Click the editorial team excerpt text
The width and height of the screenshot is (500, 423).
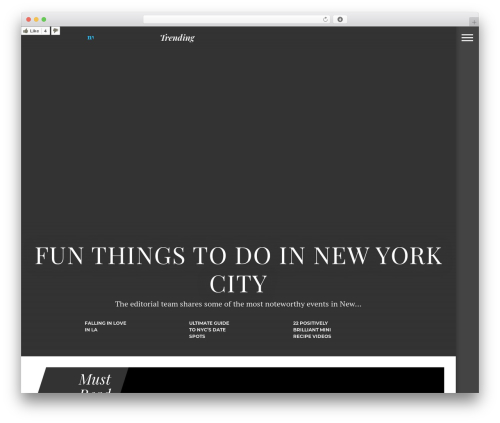point(238,304)
